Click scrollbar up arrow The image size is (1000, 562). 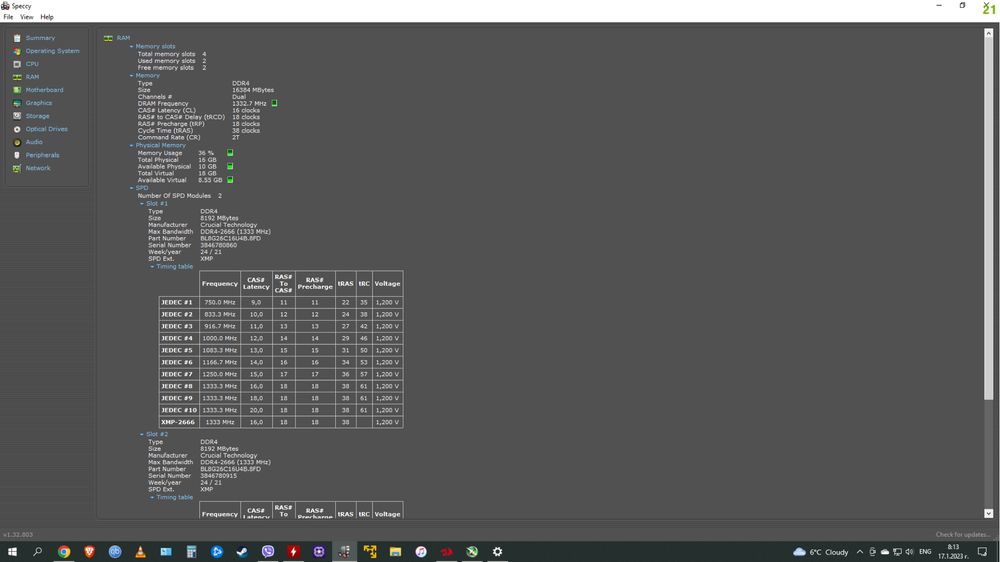point(989,33)
